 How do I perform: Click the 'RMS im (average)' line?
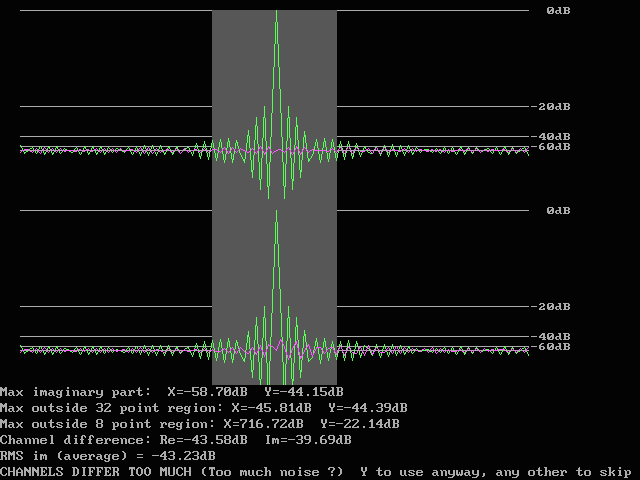(108, 456)
